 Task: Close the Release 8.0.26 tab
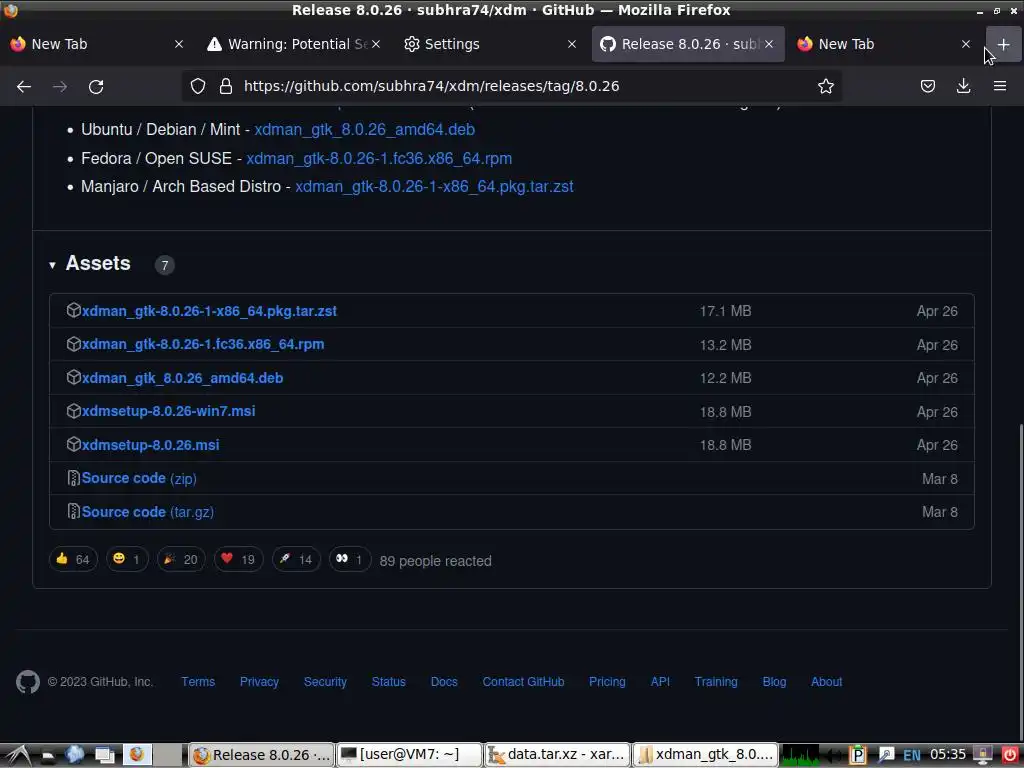[x=769, y=44]
